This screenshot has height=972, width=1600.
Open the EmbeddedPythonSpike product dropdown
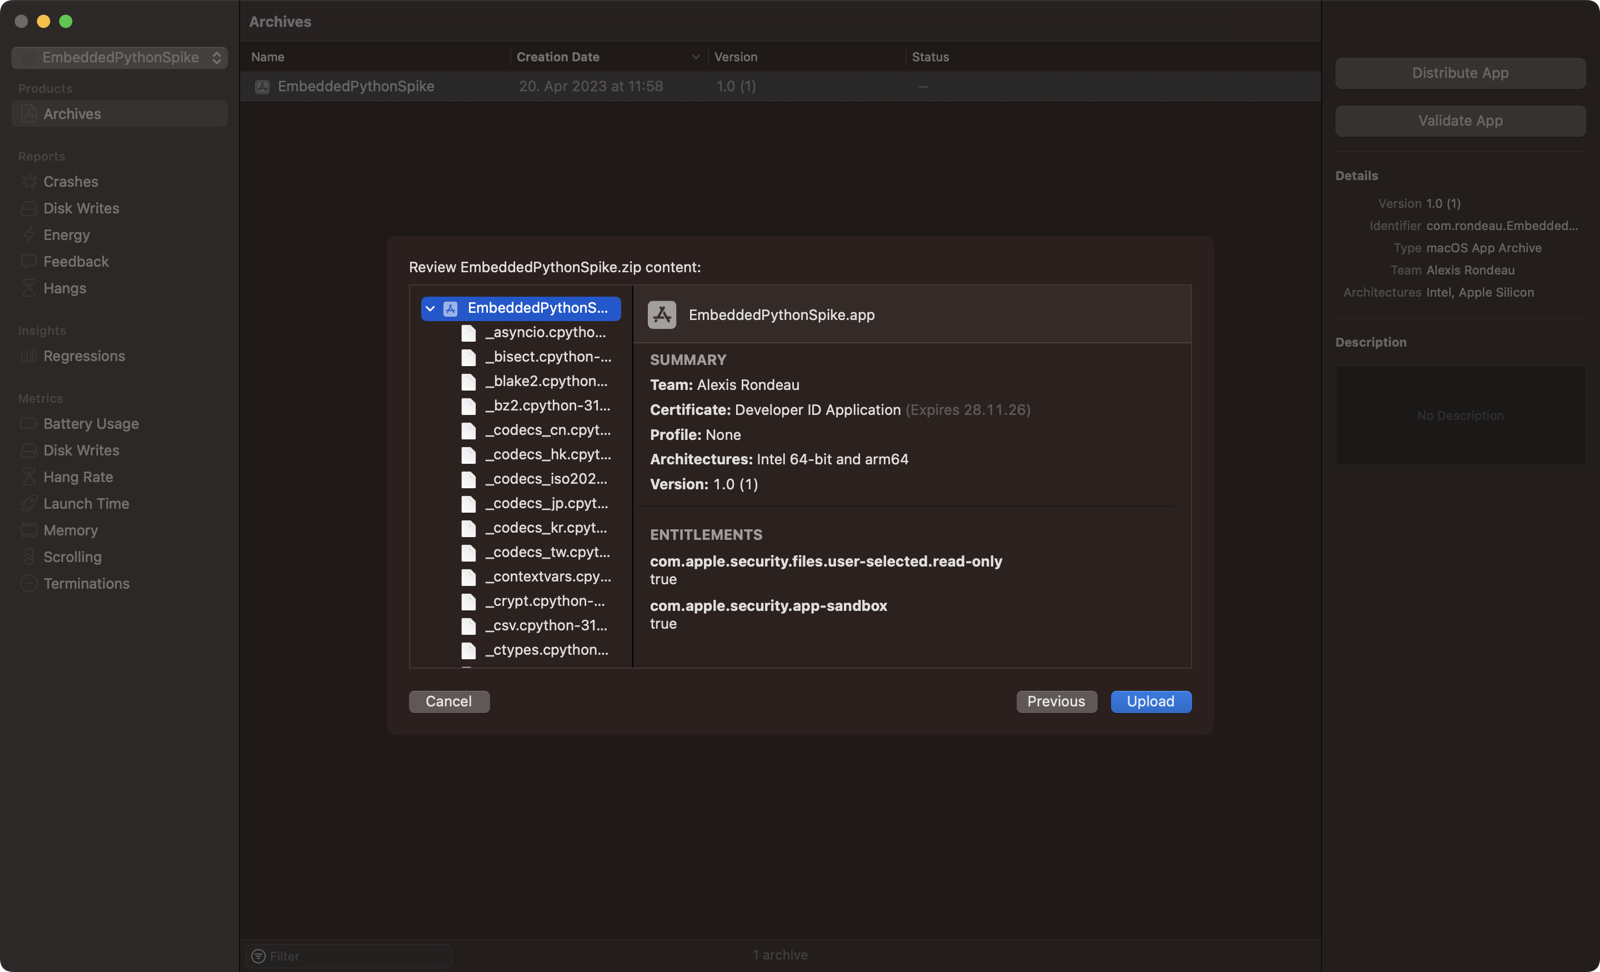click(119, 58)
